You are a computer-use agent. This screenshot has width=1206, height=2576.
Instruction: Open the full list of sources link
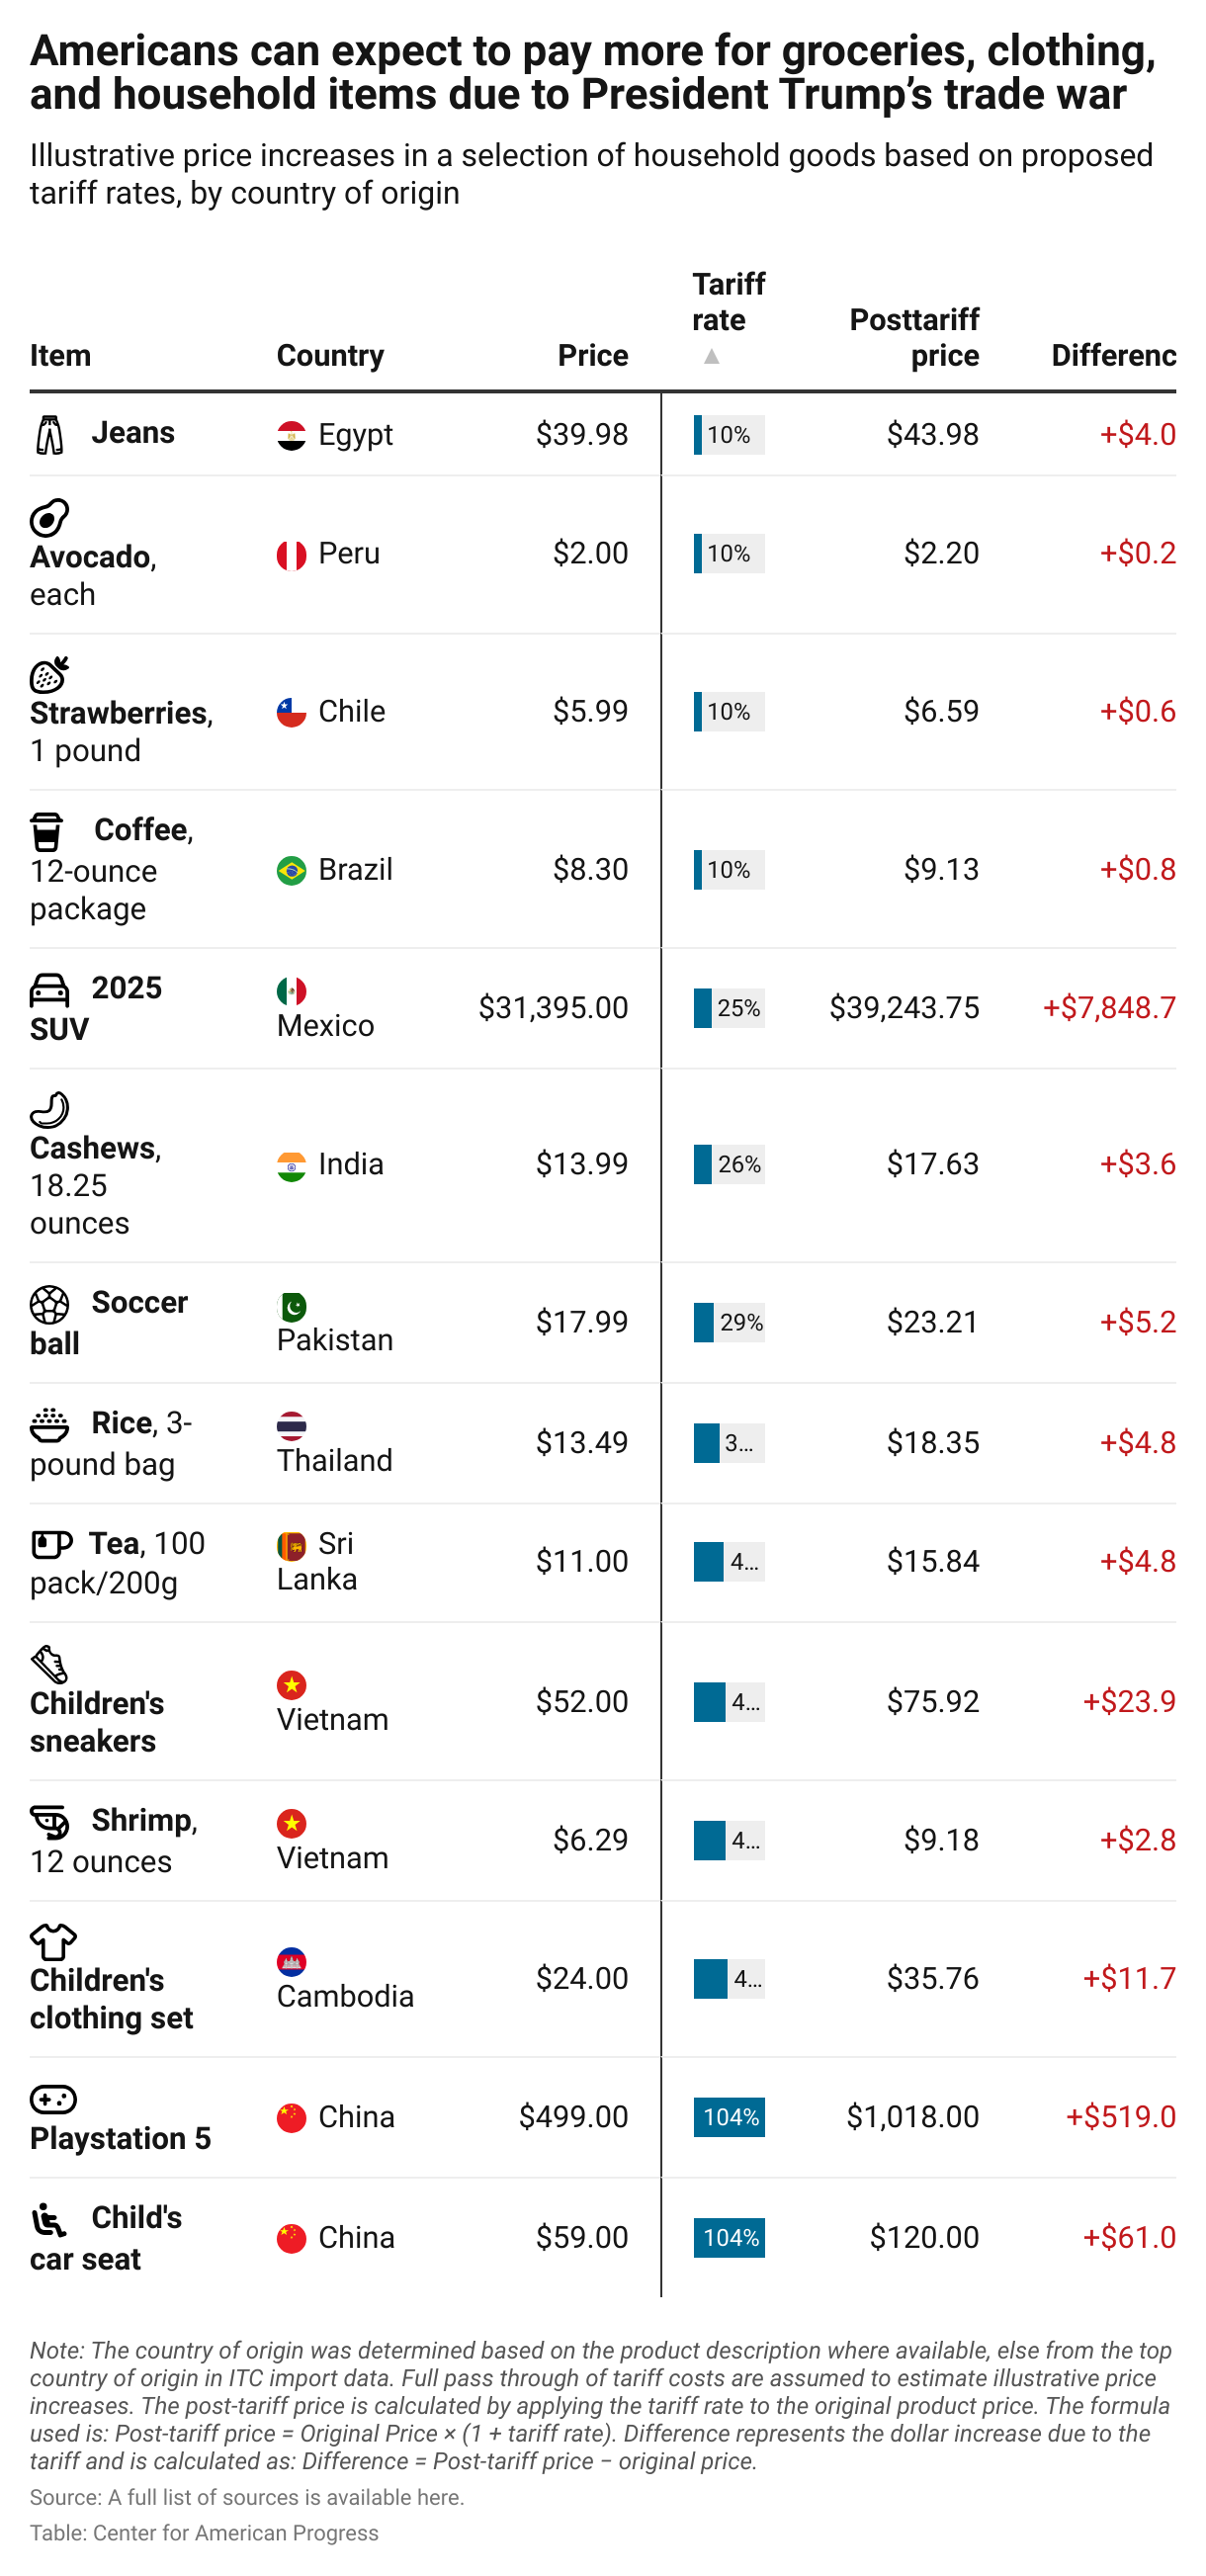[439, 2497]
